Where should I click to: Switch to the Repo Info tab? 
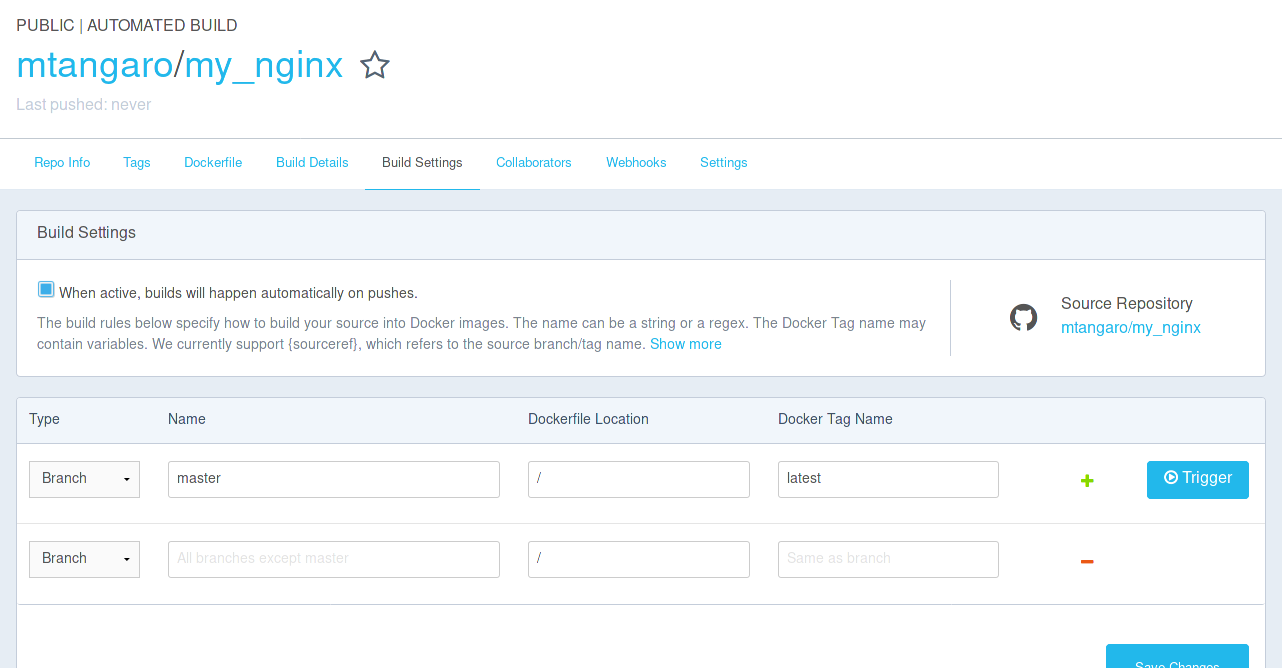[x=62, y=163]
